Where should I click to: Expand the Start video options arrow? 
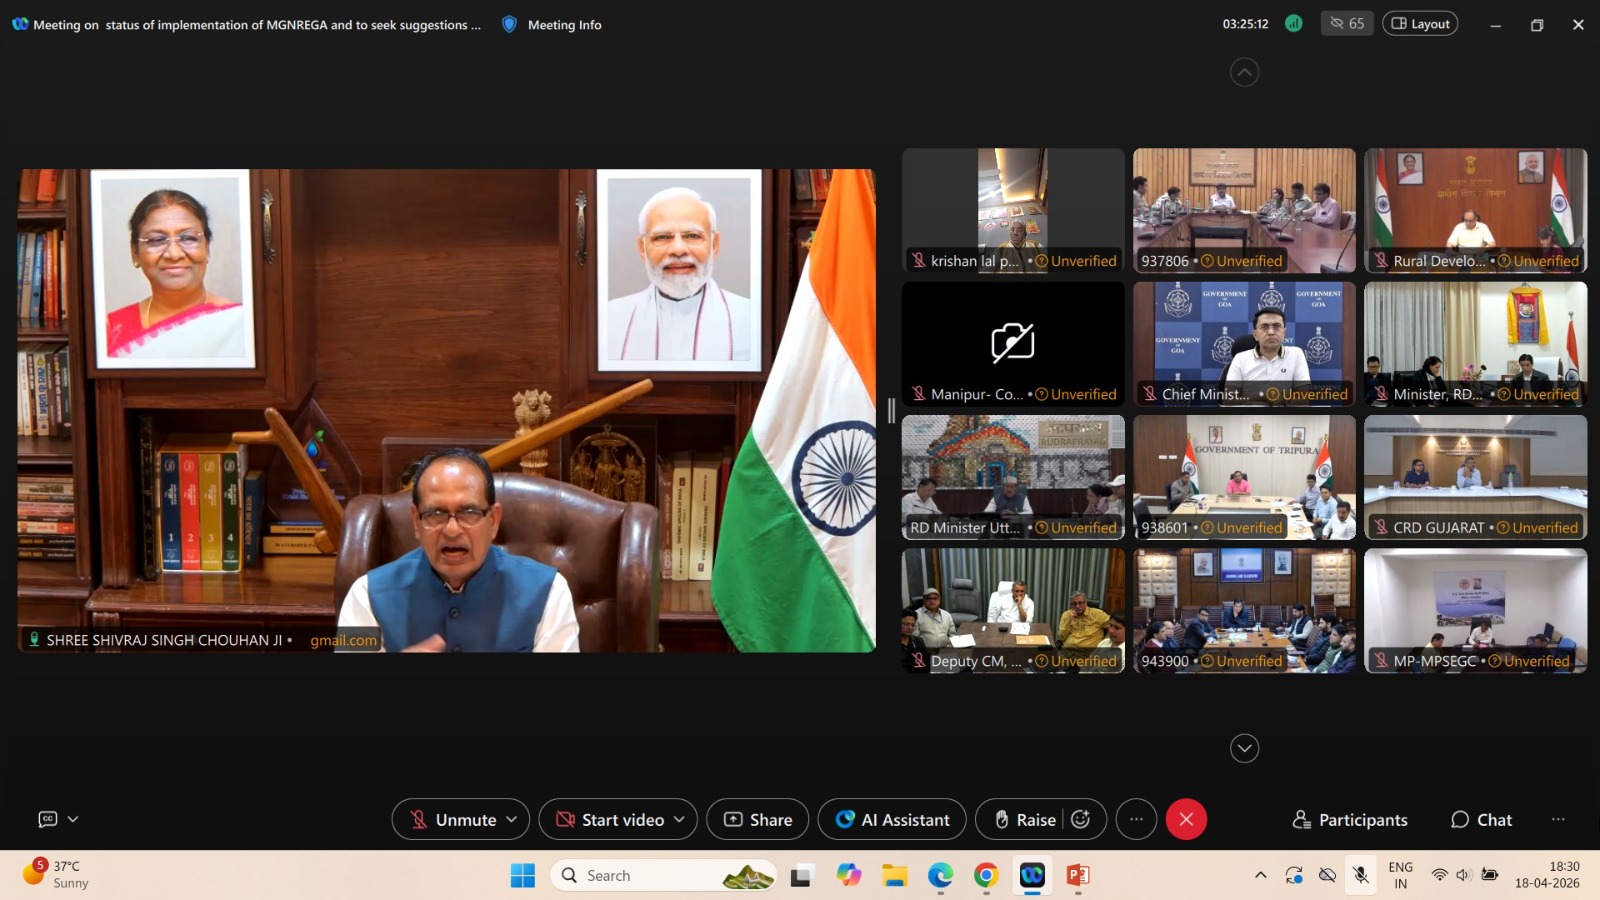pyautogui.click(x=680, y=819)
